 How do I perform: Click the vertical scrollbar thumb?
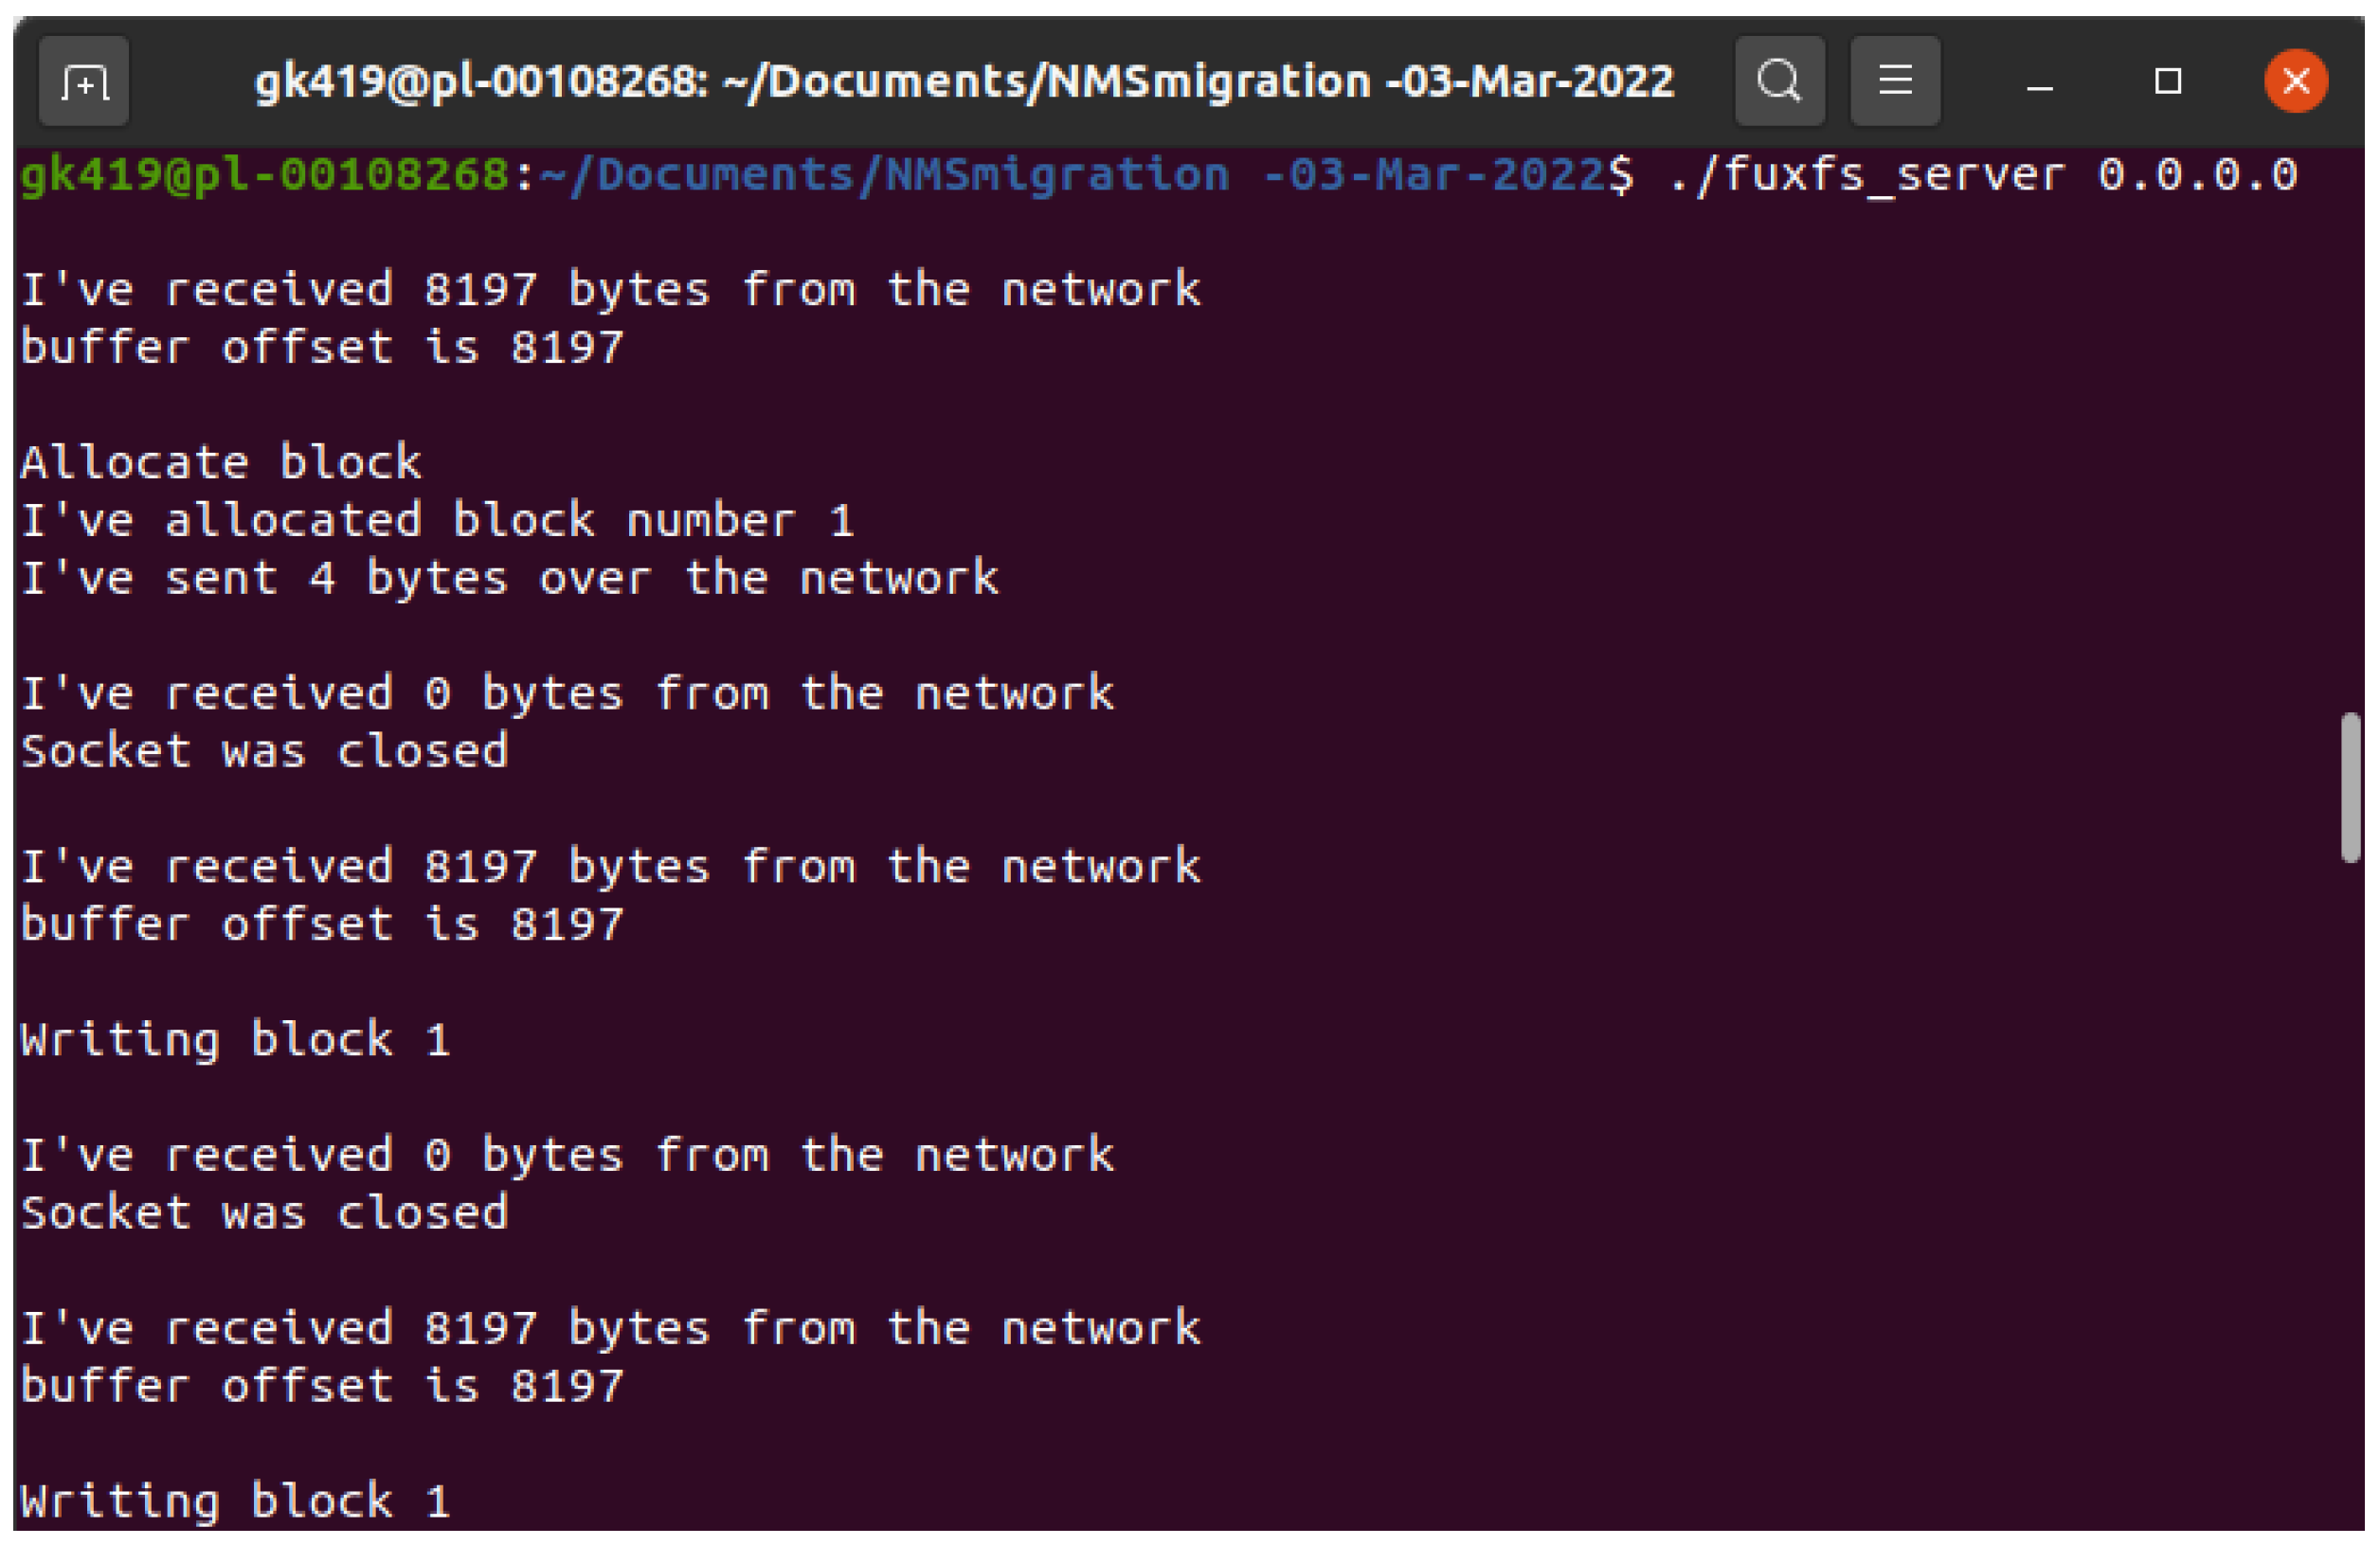click(2351, 788)
